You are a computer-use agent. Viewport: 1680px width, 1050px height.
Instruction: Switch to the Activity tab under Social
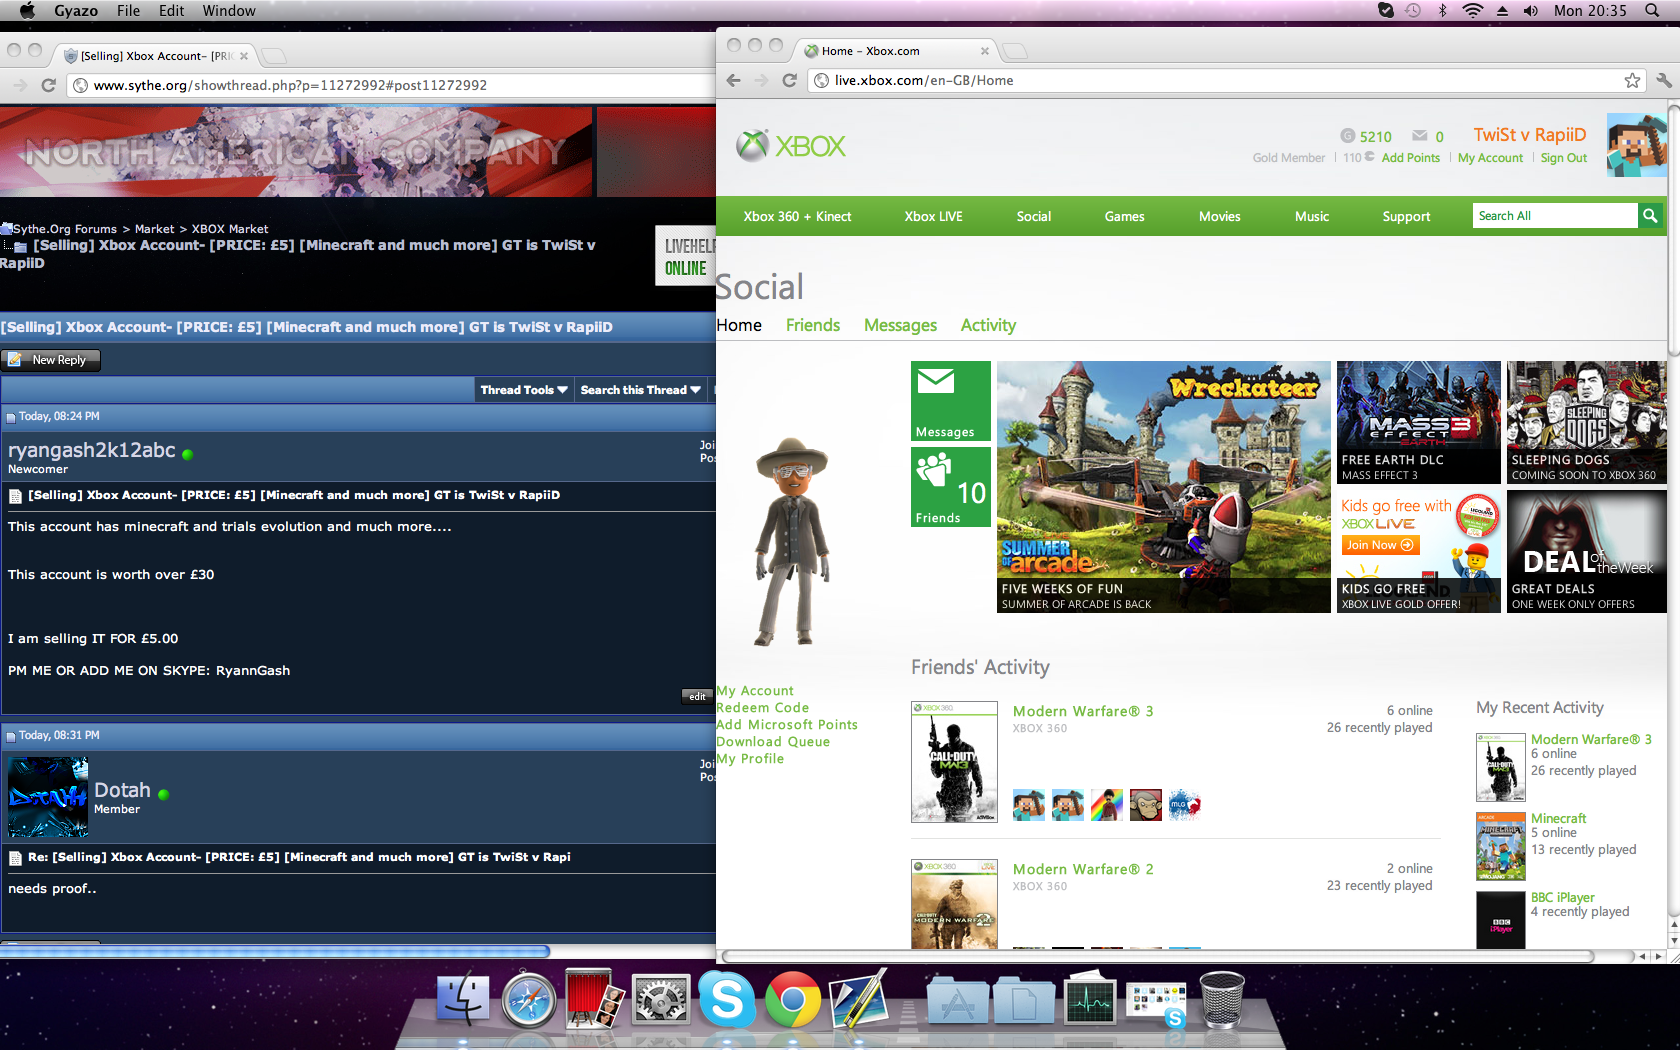point(988,325)
